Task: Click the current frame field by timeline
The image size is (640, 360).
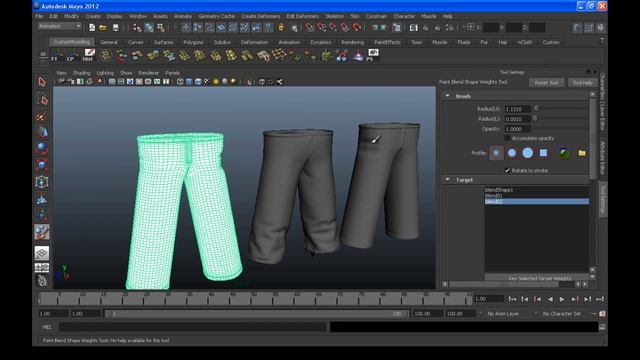Action: coord(489,299)
